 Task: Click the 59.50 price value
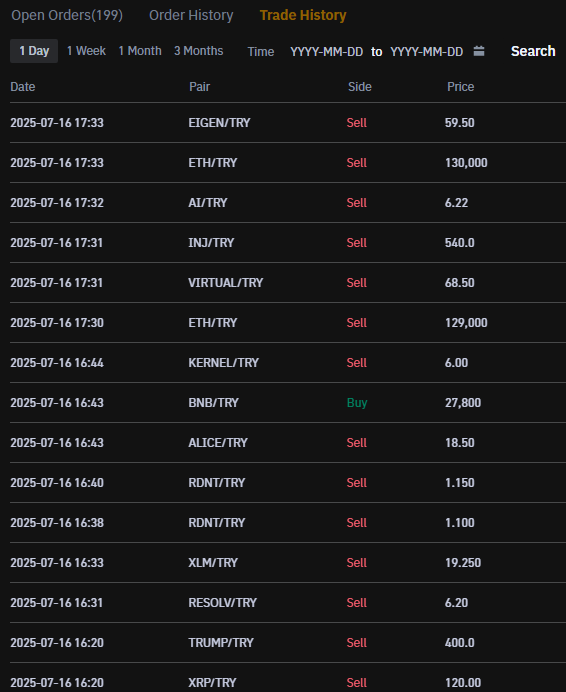coord(460,123)
